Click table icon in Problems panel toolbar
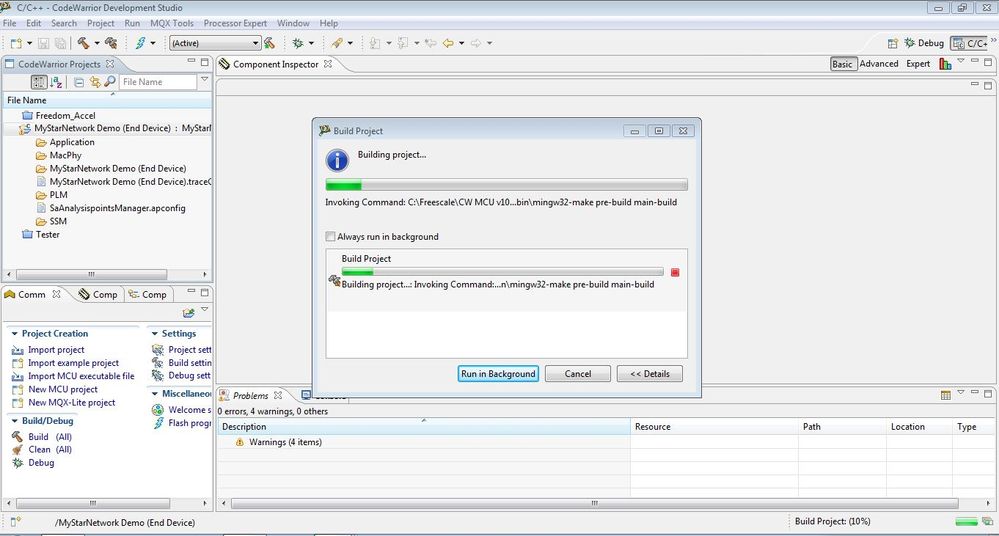999x536 pixels. (945, 395)
